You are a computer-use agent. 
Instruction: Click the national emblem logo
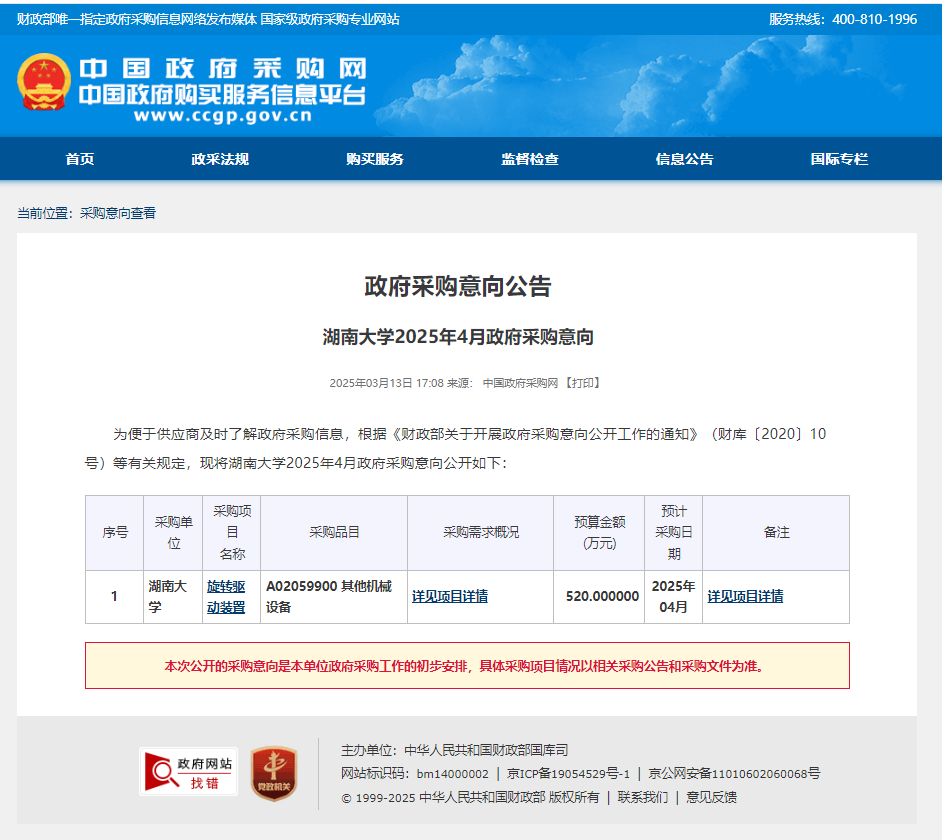(x=44, y=82)
